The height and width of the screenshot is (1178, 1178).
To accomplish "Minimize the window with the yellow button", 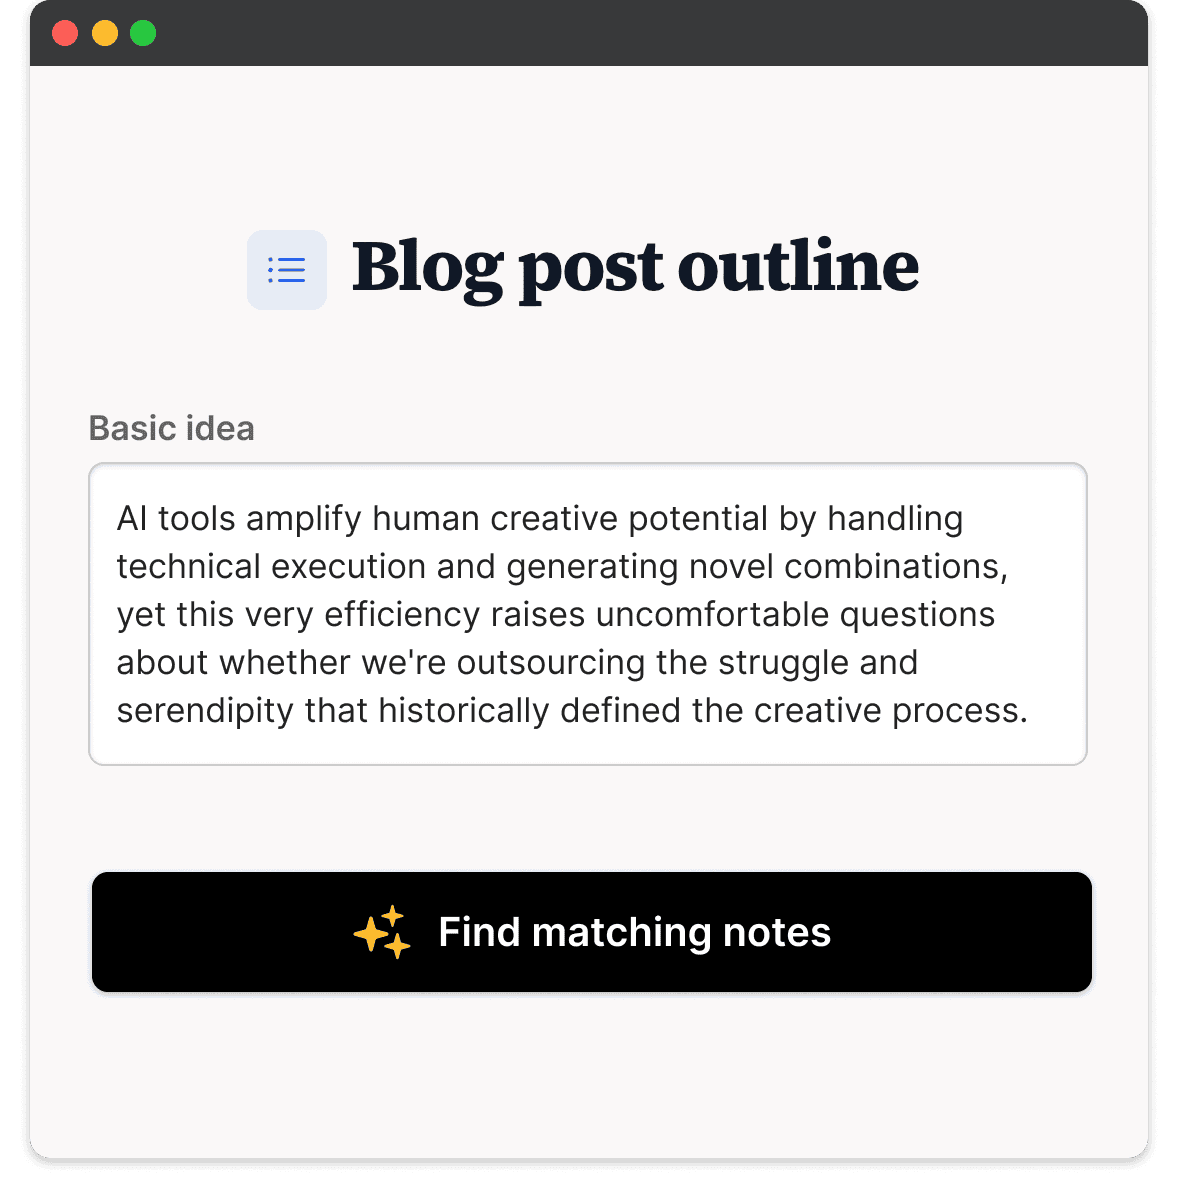I will (104, 33).
